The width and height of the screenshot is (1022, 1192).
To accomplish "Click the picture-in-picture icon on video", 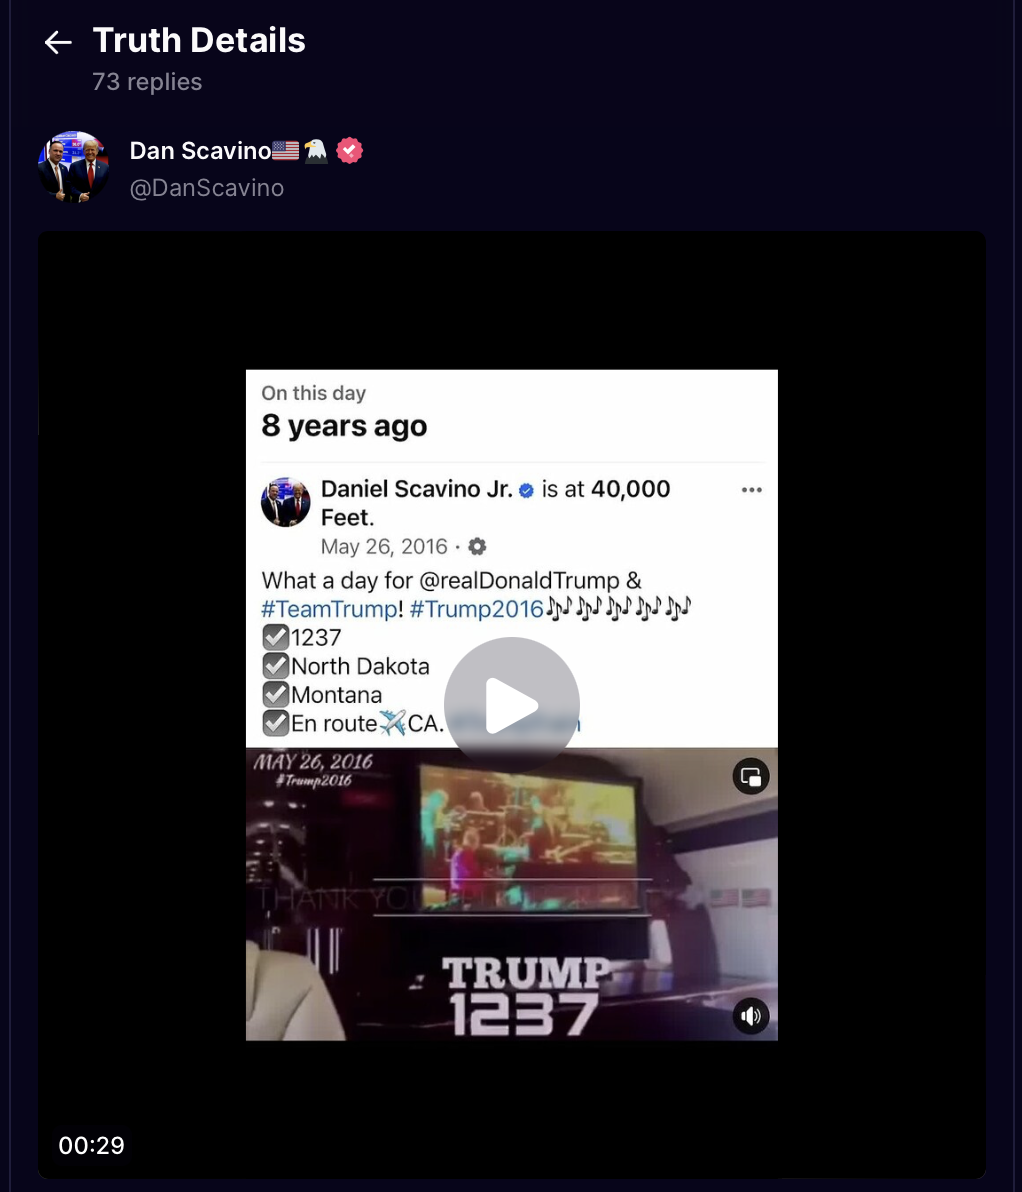I will [x=751, y=776].
